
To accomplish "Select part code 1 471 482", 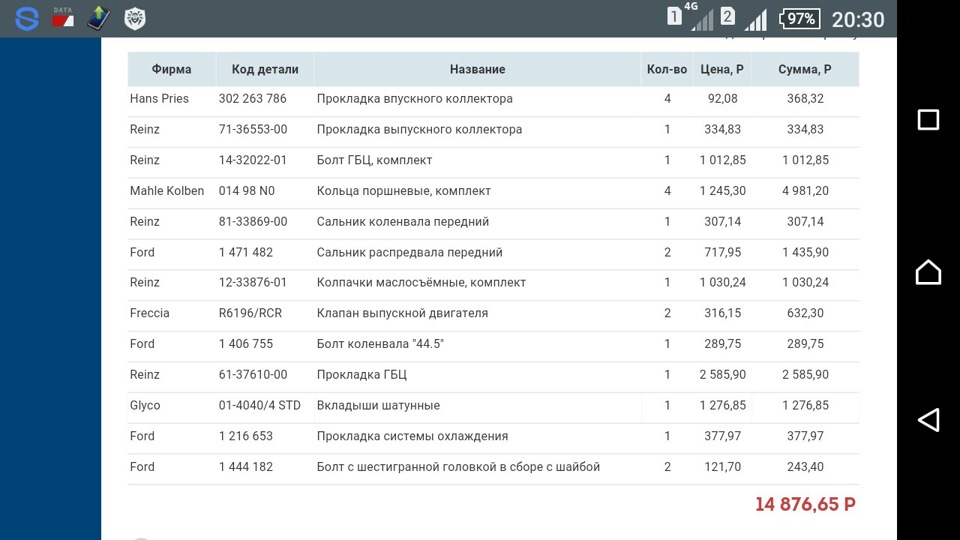I will 246,252.
